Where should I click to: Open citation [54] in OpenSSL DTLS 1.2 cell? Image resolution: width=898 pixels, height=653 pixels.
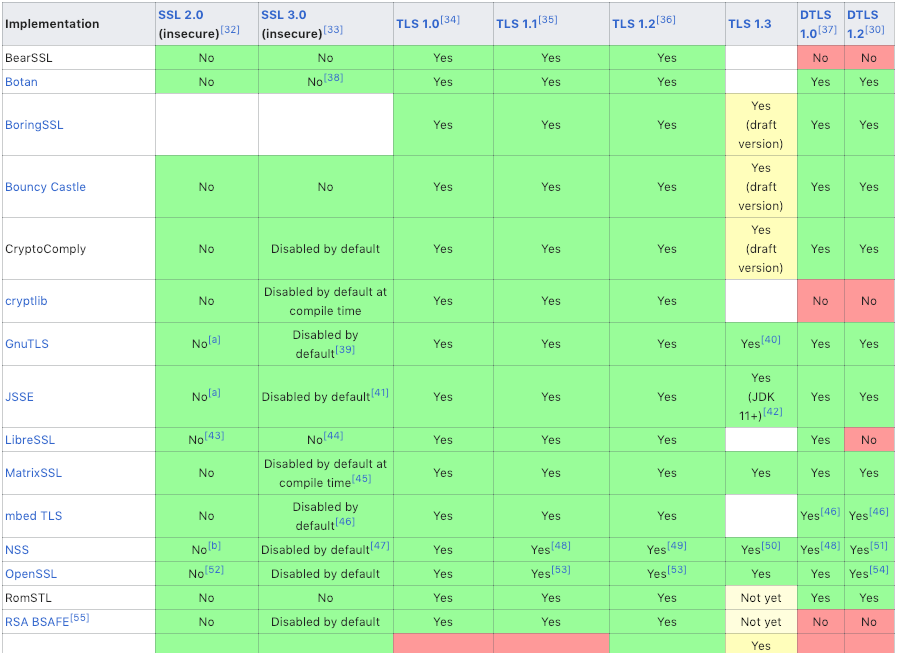click(879, 569)
